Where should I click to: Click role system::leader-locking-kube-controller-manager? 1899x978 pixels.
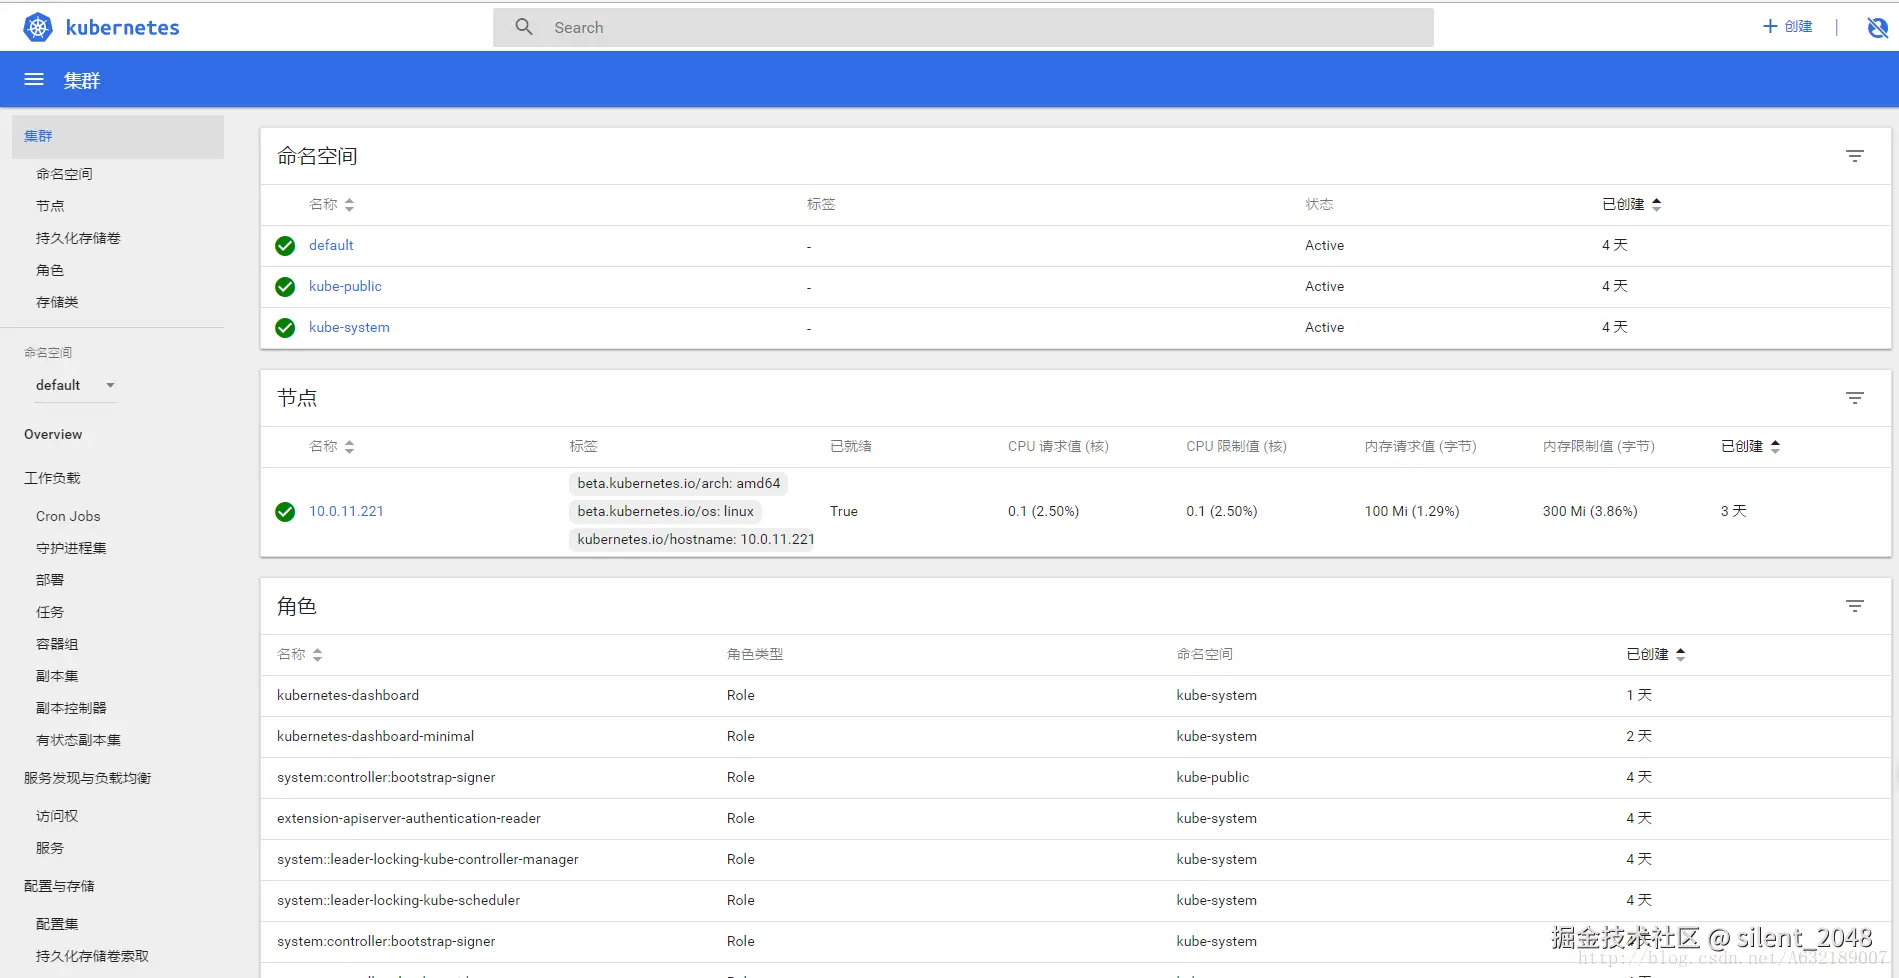[x=428, y=859]
